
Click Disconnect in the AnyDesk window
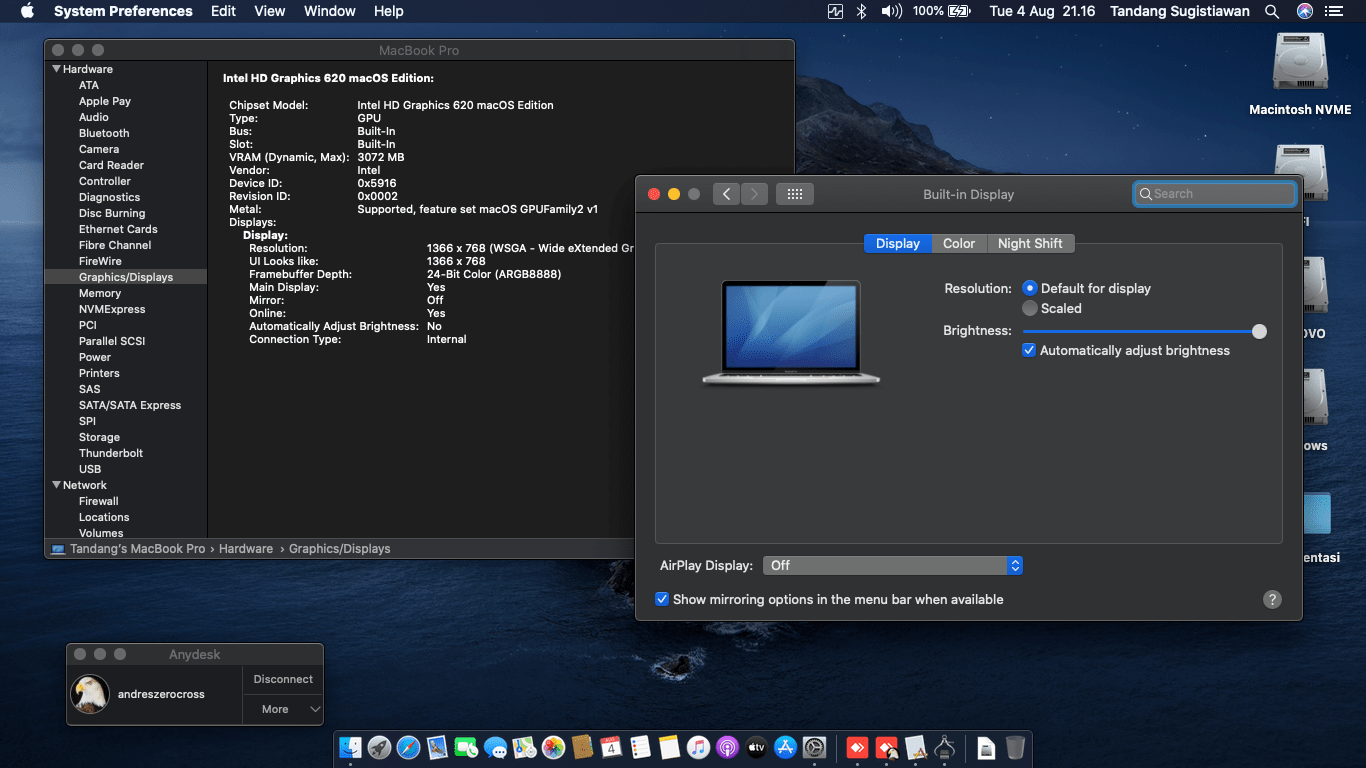pos(282,679)
